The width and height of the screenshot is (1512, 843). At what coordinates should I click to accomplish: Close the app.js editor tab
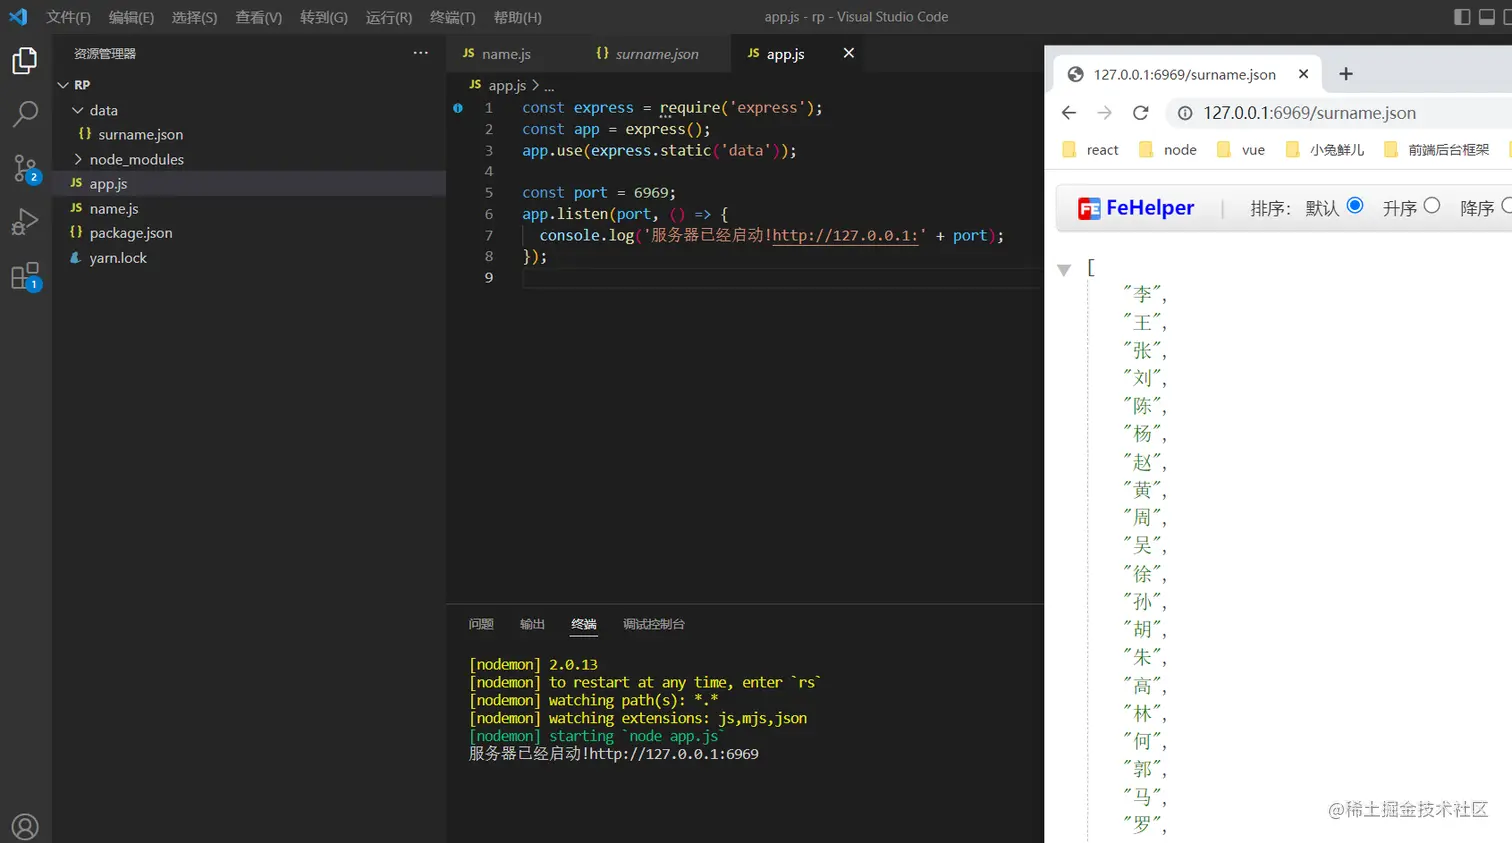pyautogui.click(x=849, y=53)
